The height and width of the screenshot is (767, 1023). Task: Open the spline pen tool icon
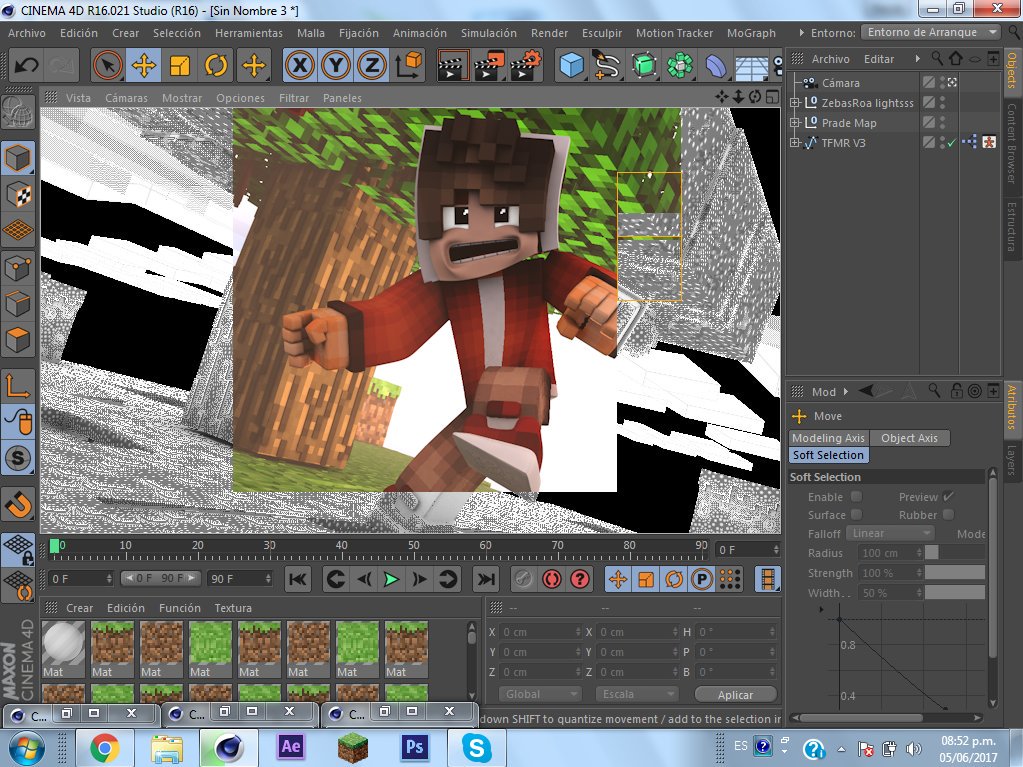click(607, 65)
